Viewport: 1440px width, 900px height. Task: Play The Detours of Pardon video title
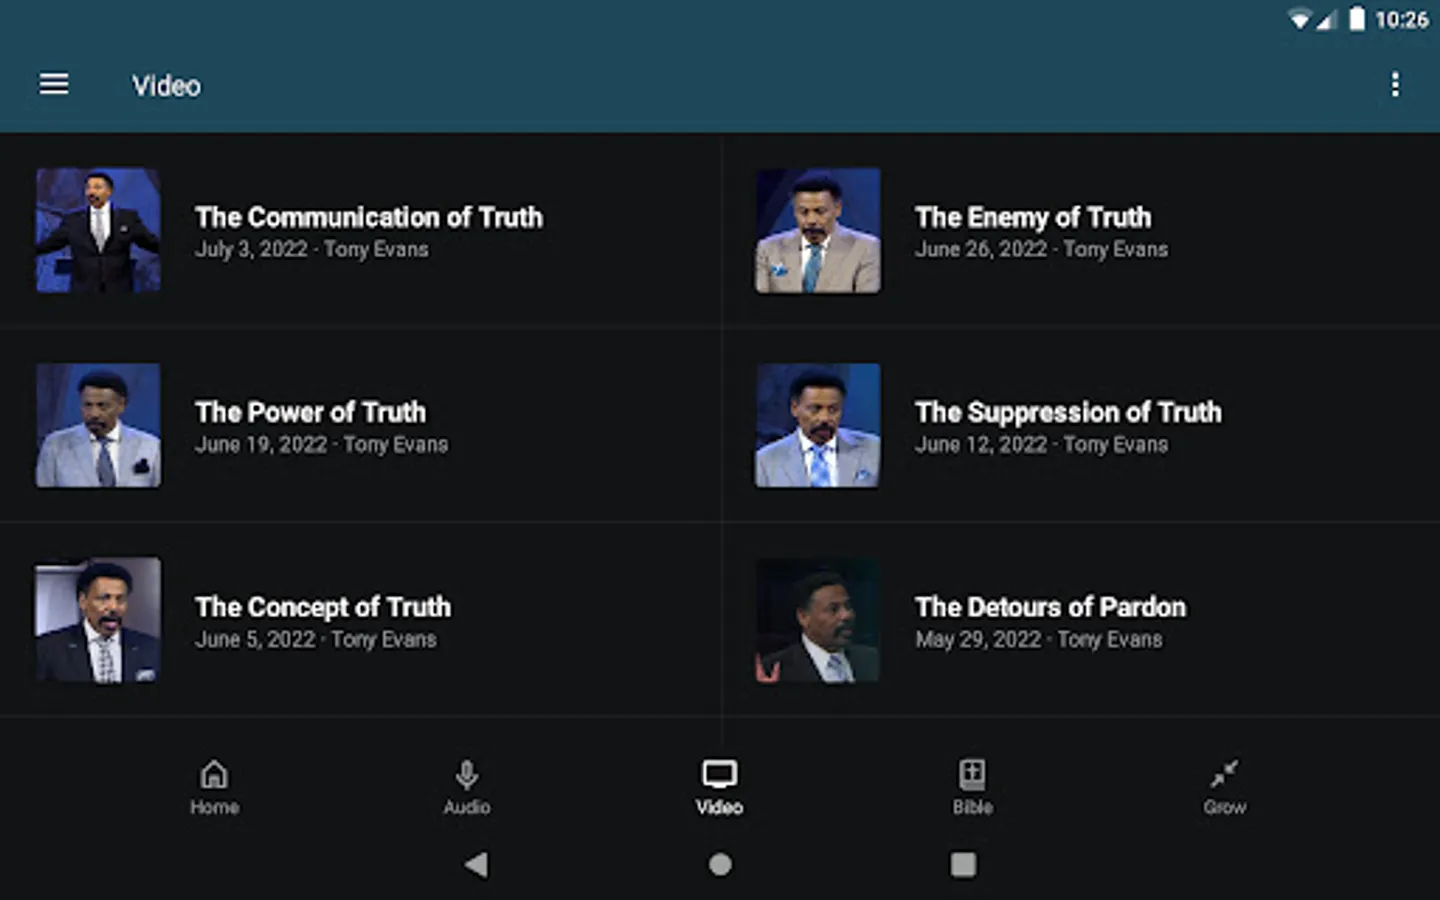pos(1050,607)
